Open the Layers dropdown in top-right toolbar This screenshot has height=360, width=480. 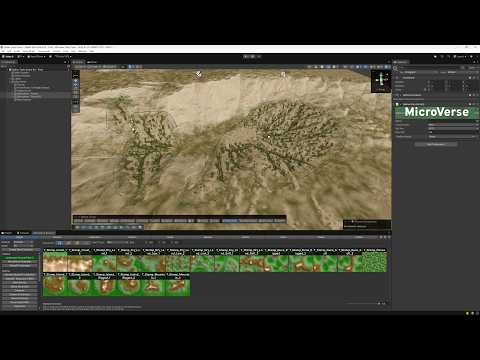(x=461, y=57)
